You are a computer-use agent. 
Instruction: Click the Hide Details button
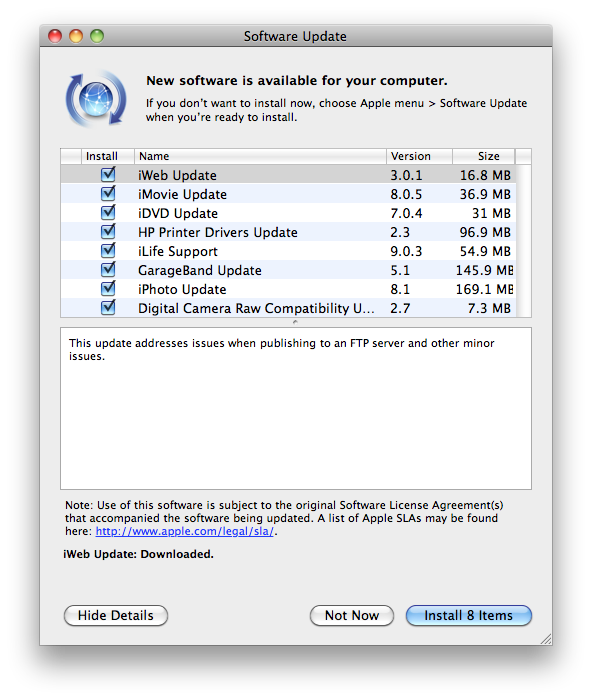click(x=116, y=615)
